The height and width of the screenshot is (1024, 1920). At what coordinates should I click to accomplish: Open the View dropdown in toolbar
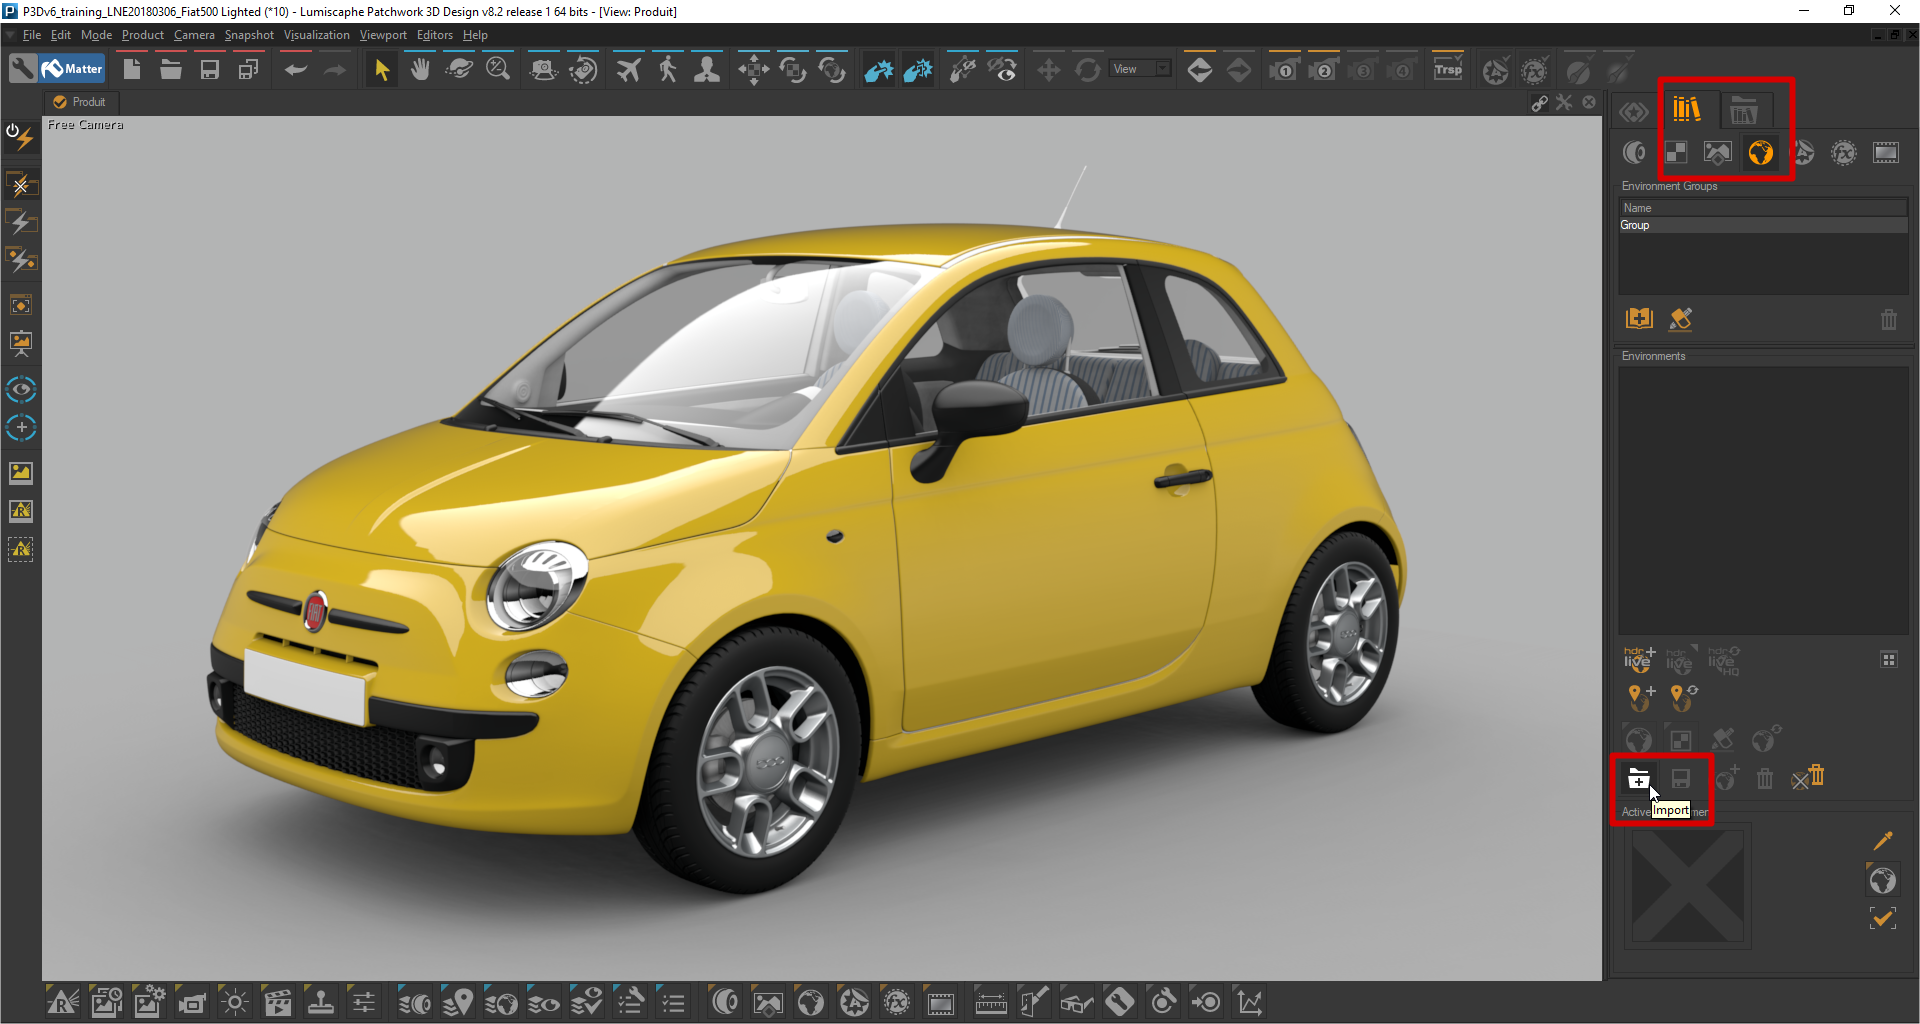click(1140, 69)
